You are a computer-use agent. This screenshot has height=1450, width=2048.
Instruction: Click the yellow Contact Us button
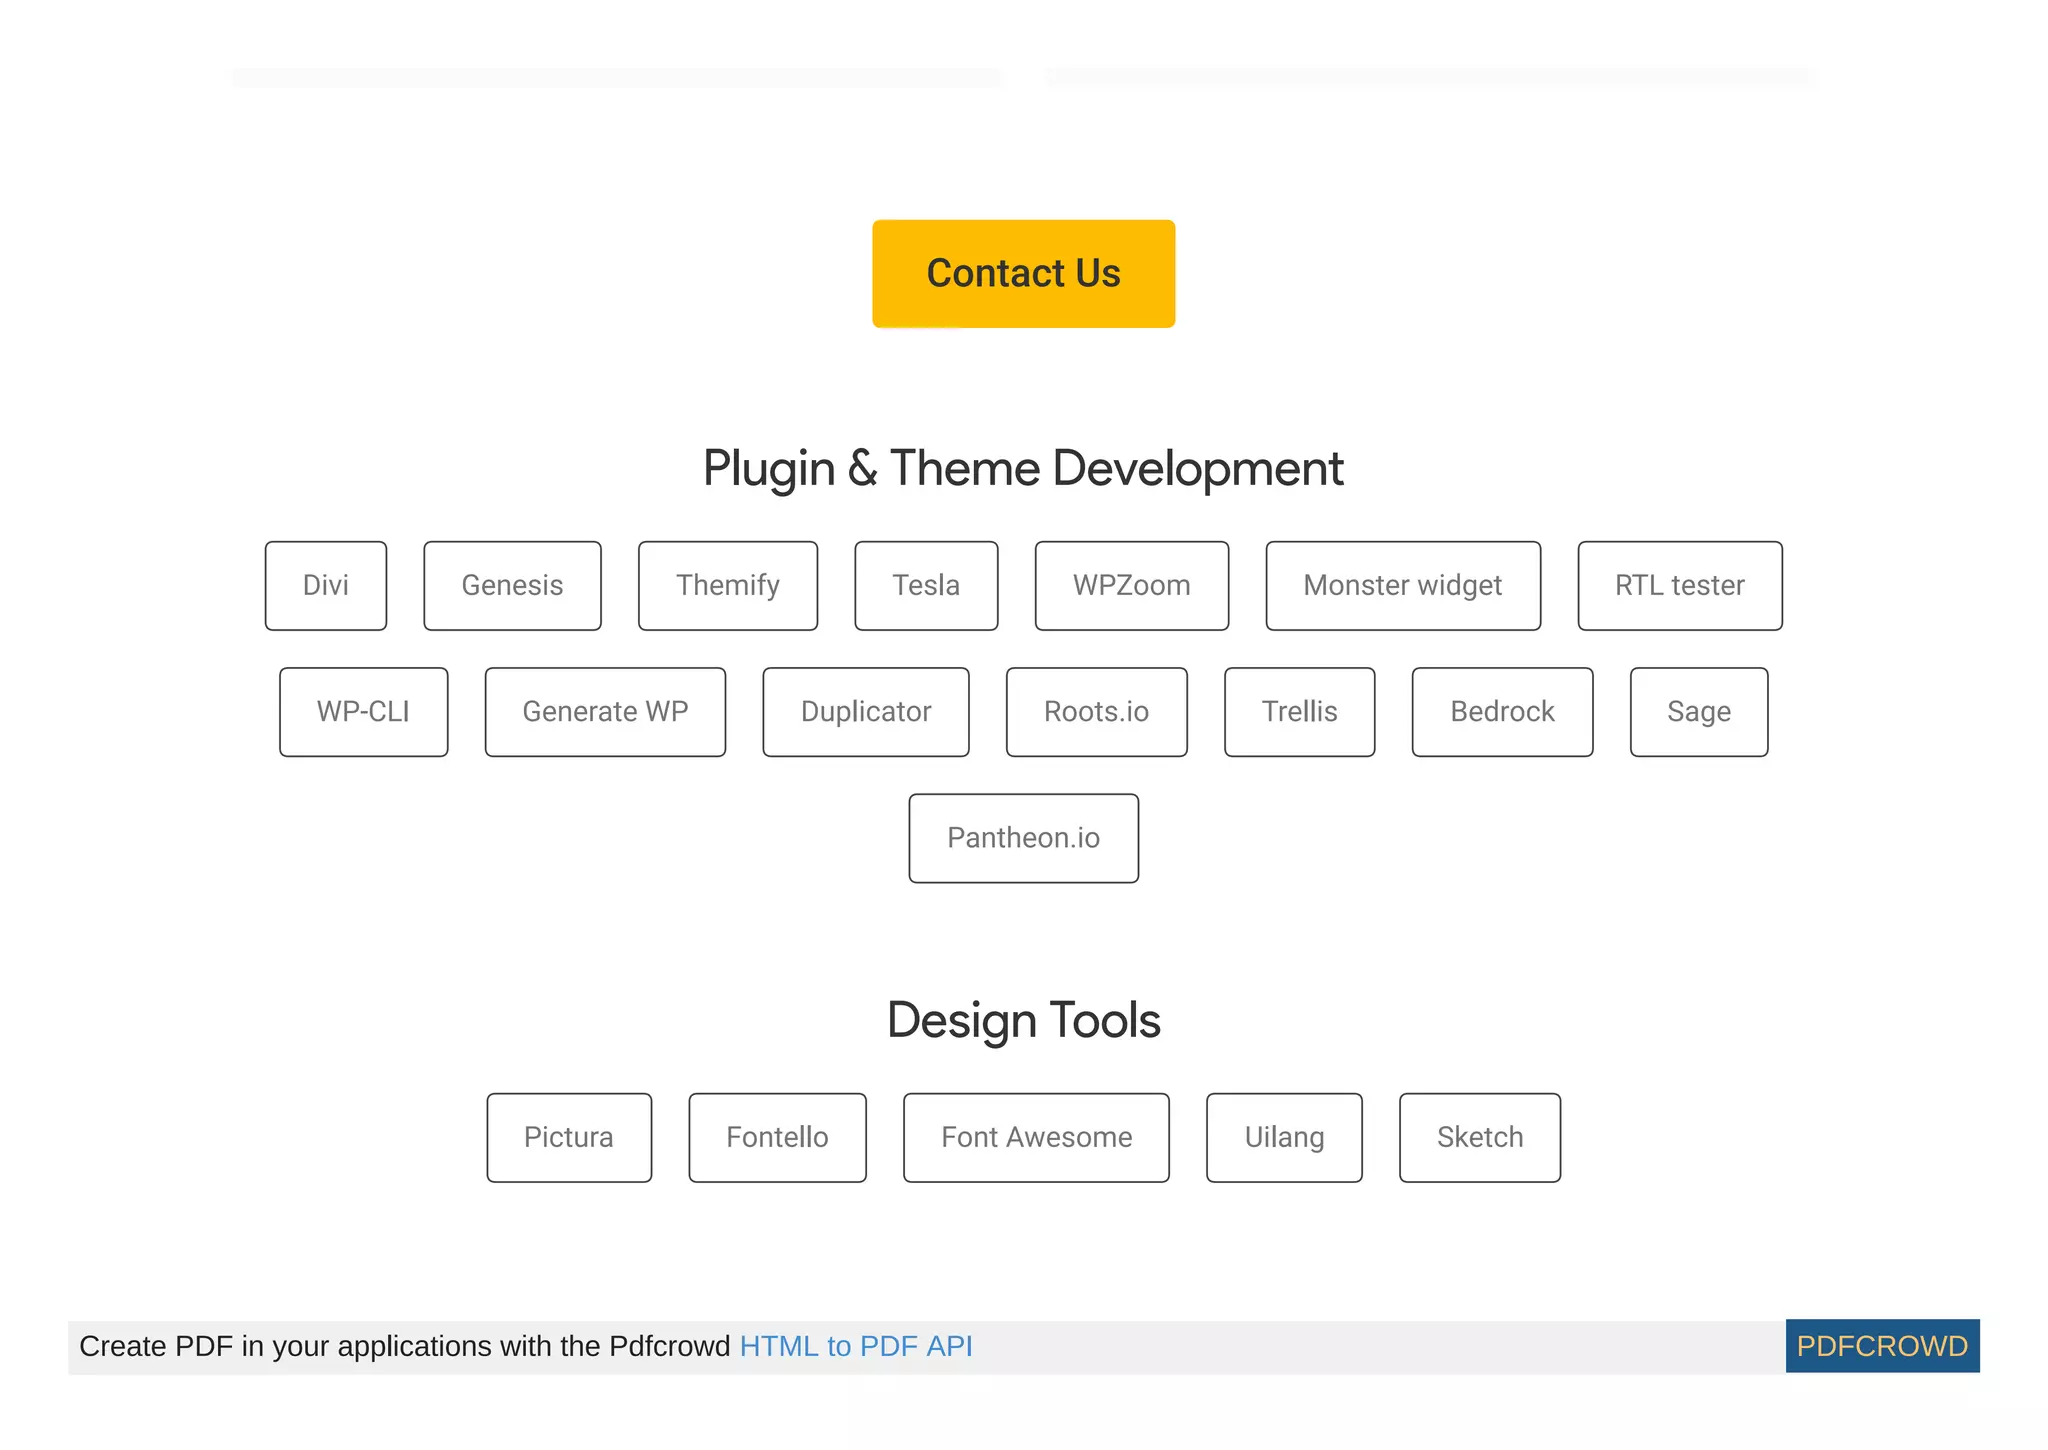(x=1023, y=273)
